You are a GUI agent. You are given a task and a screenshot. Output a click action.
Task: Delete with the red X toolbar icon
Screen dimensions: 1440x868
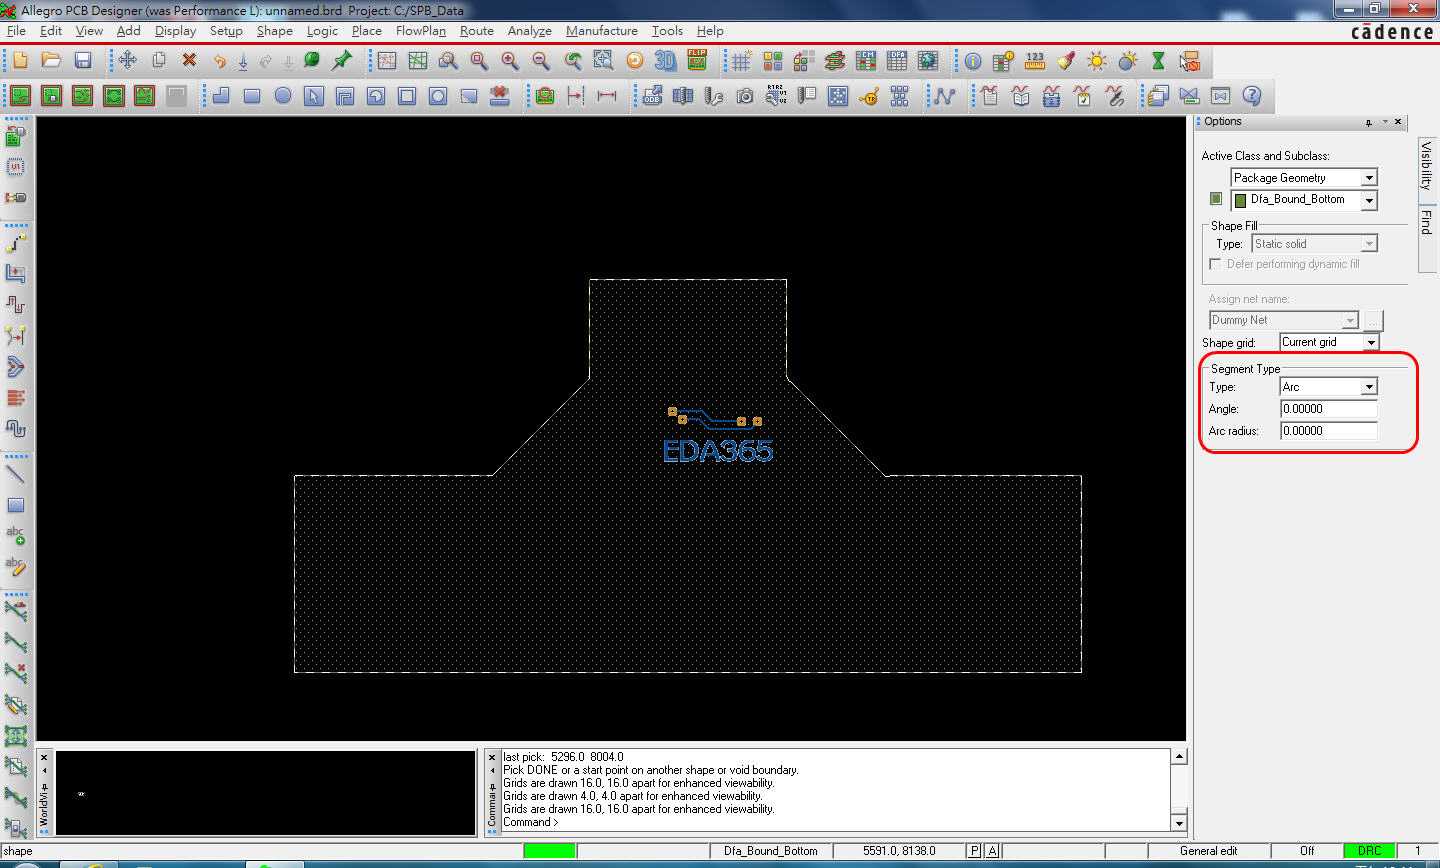coord(189,61)
